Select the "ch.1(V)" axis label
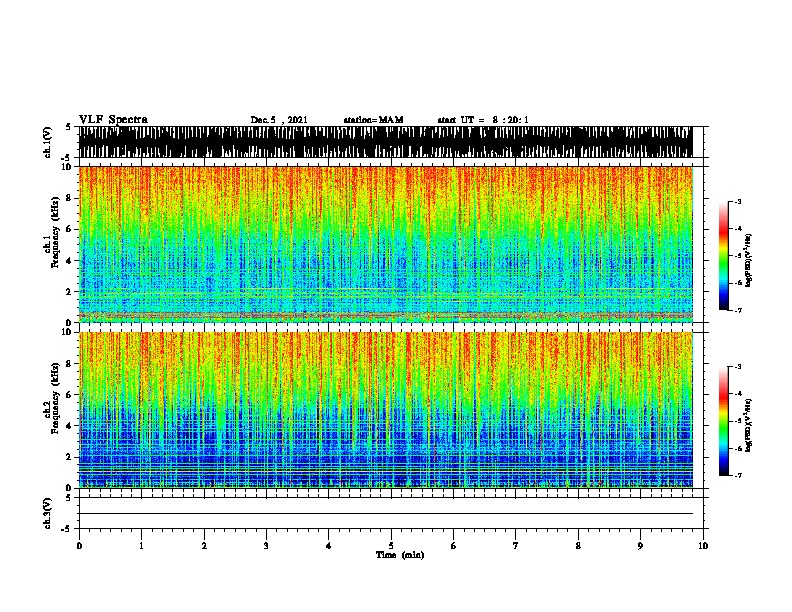The width and height of the screenshot is (792, 612). pyautogui.click(x=48, y=142)
